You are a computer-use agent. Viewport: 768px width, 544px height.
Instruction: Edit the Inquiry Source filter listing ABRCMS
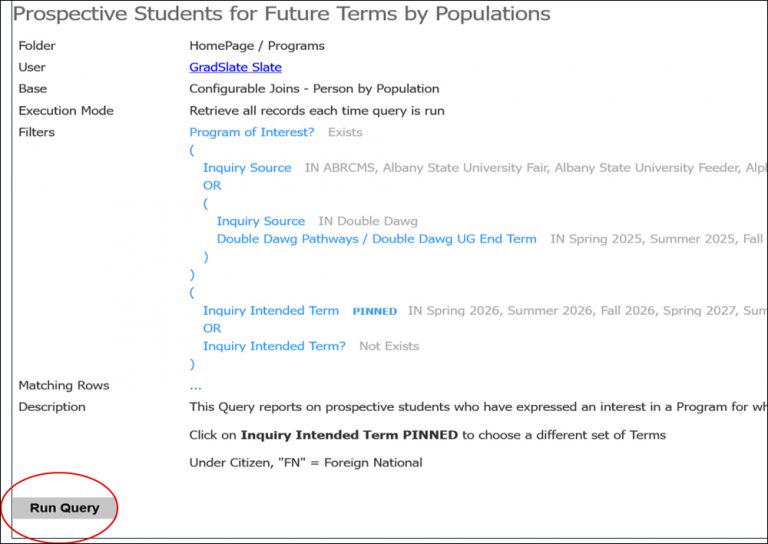[247, 168]
